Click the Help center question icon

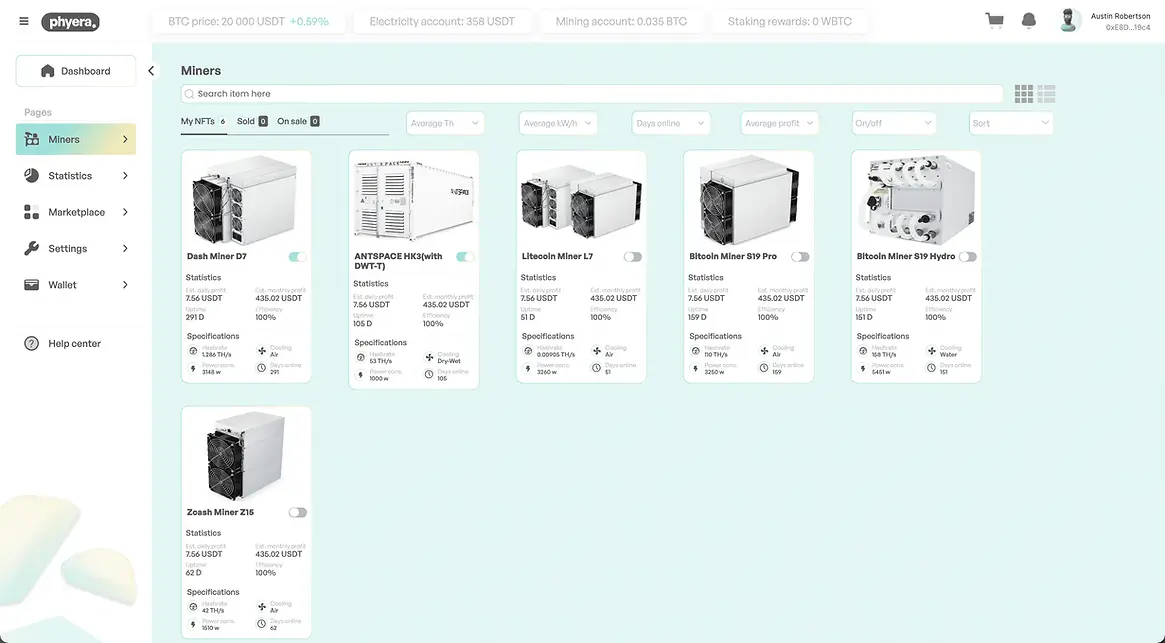31,344
